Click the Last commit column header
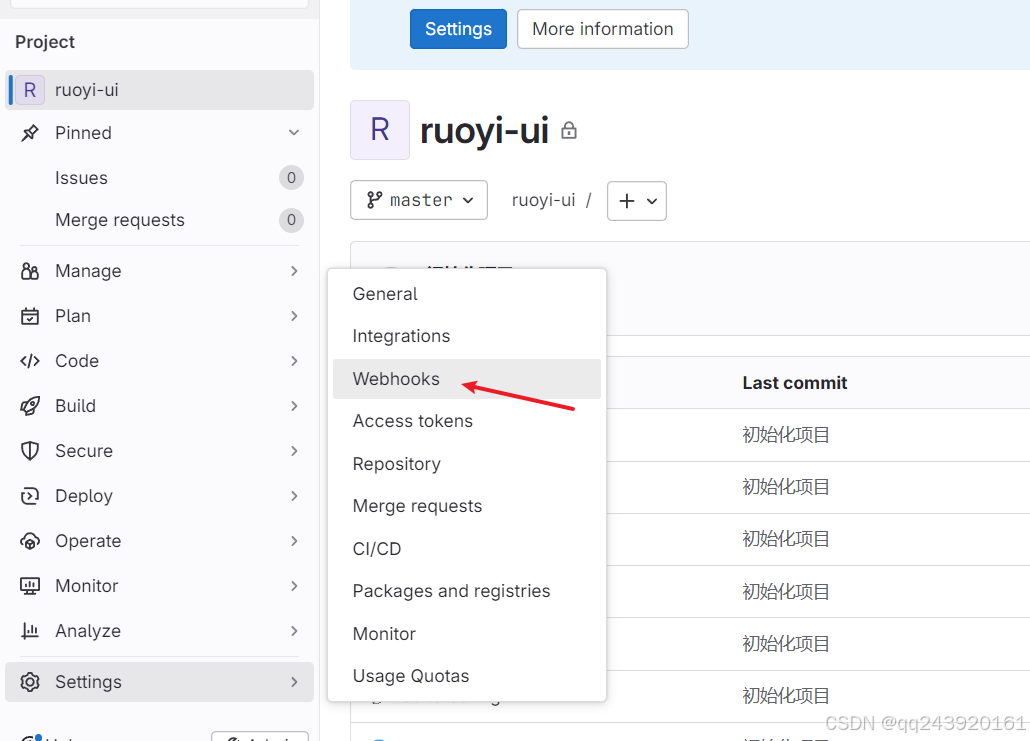This screenshot has height=741, width=1030. [x=795, y=383]
